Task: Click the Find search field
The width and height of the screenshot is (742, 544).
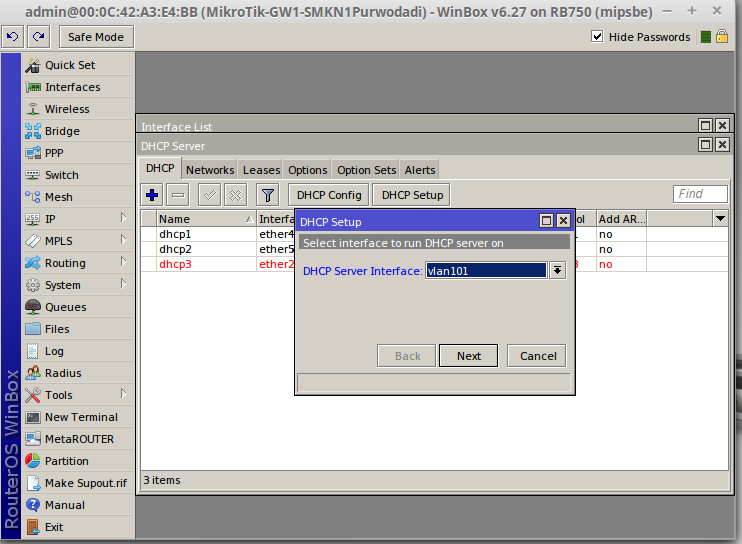Action: point(700,194)
